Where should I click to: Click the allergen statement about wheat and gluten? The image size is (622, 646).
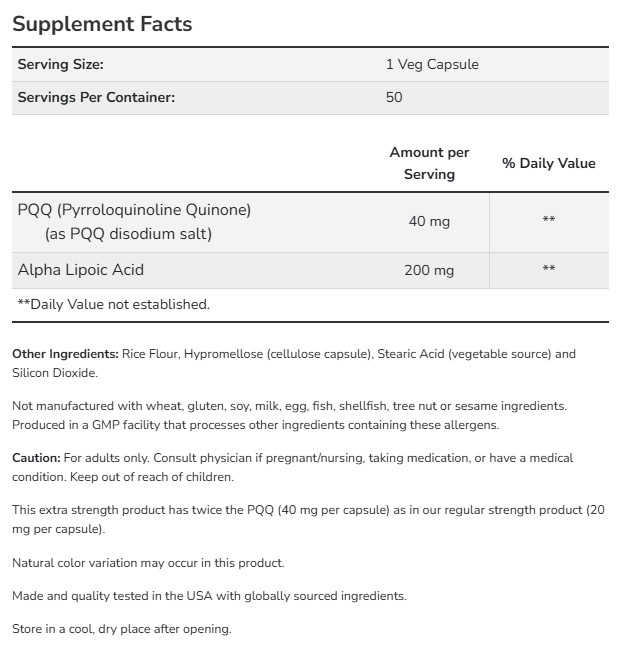click(289, 406)
